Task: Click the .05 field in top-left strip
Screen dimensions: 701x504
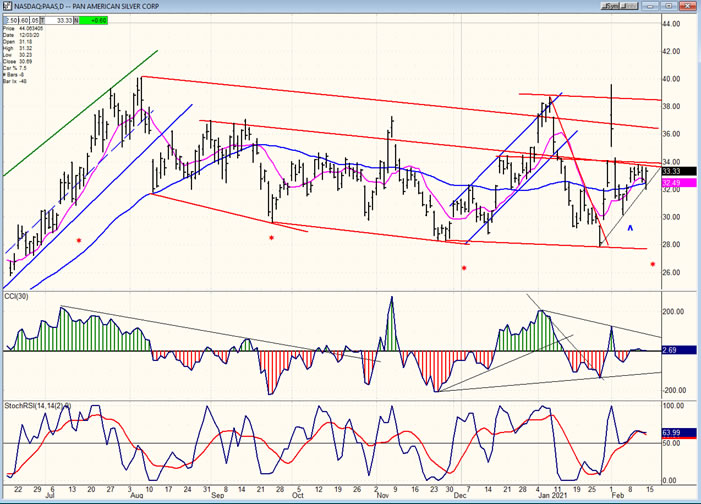Action: click(x=34, y=21)
